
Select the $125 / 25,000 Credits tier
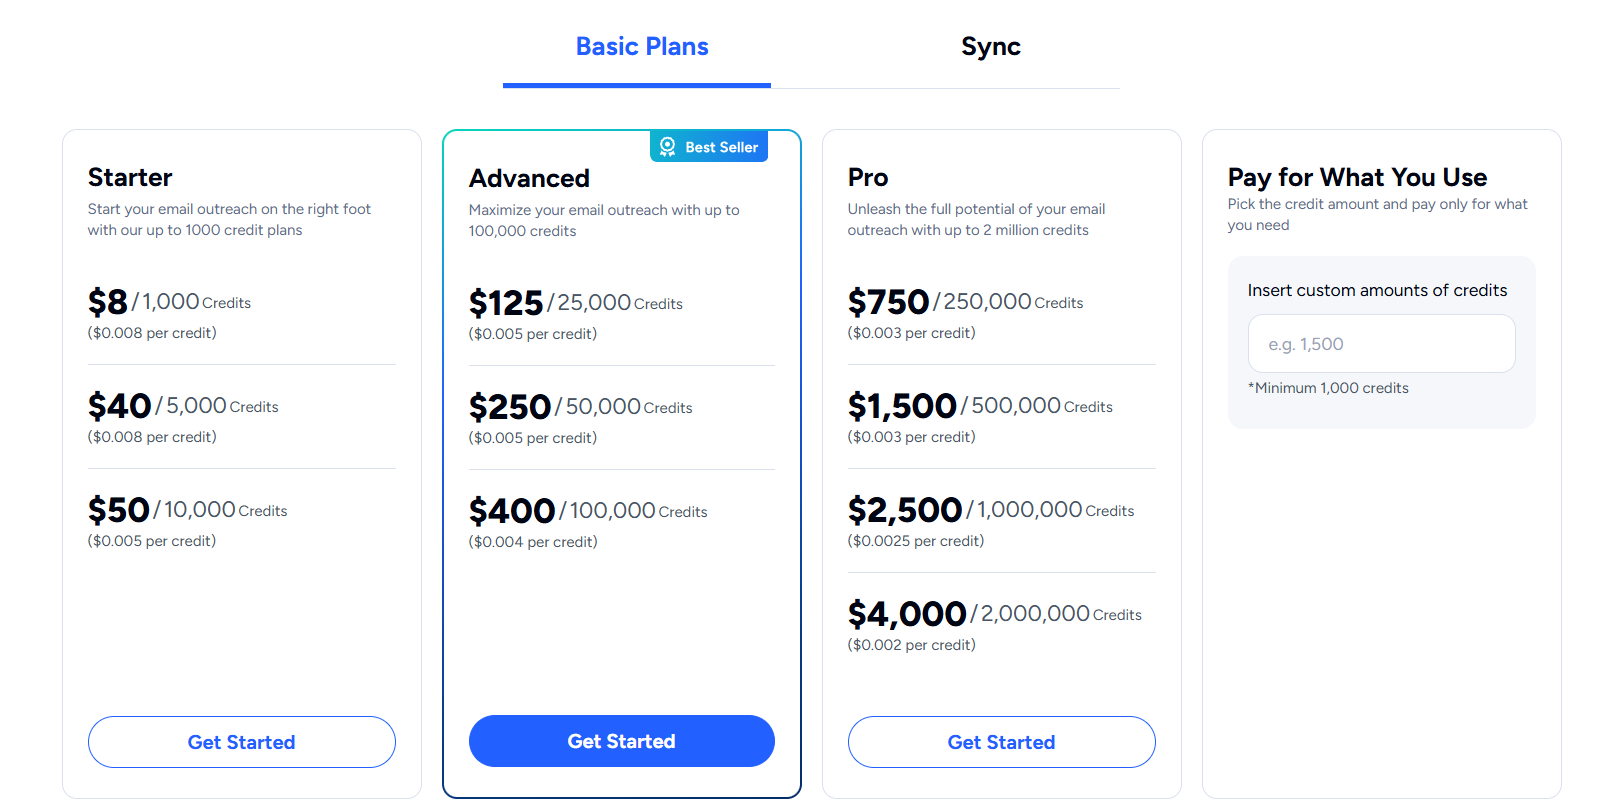click(x=575, y=303)
